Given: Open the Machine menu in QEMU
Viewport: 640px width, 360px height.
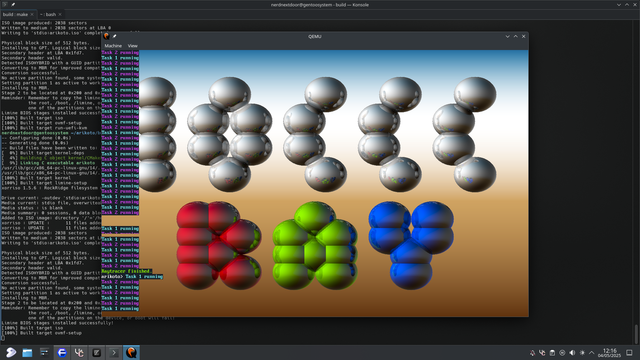Looking at the screenshot, I should click(113, 46).
